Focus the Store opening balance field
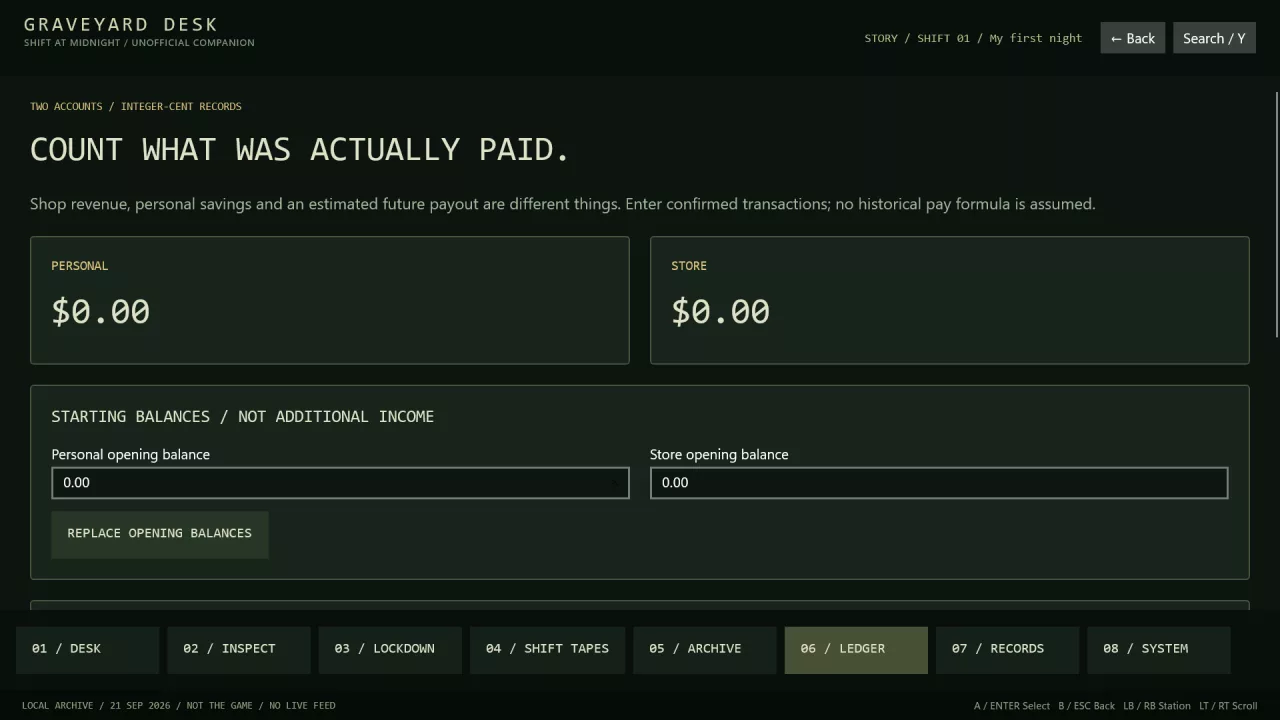 (x=939, y=483)
